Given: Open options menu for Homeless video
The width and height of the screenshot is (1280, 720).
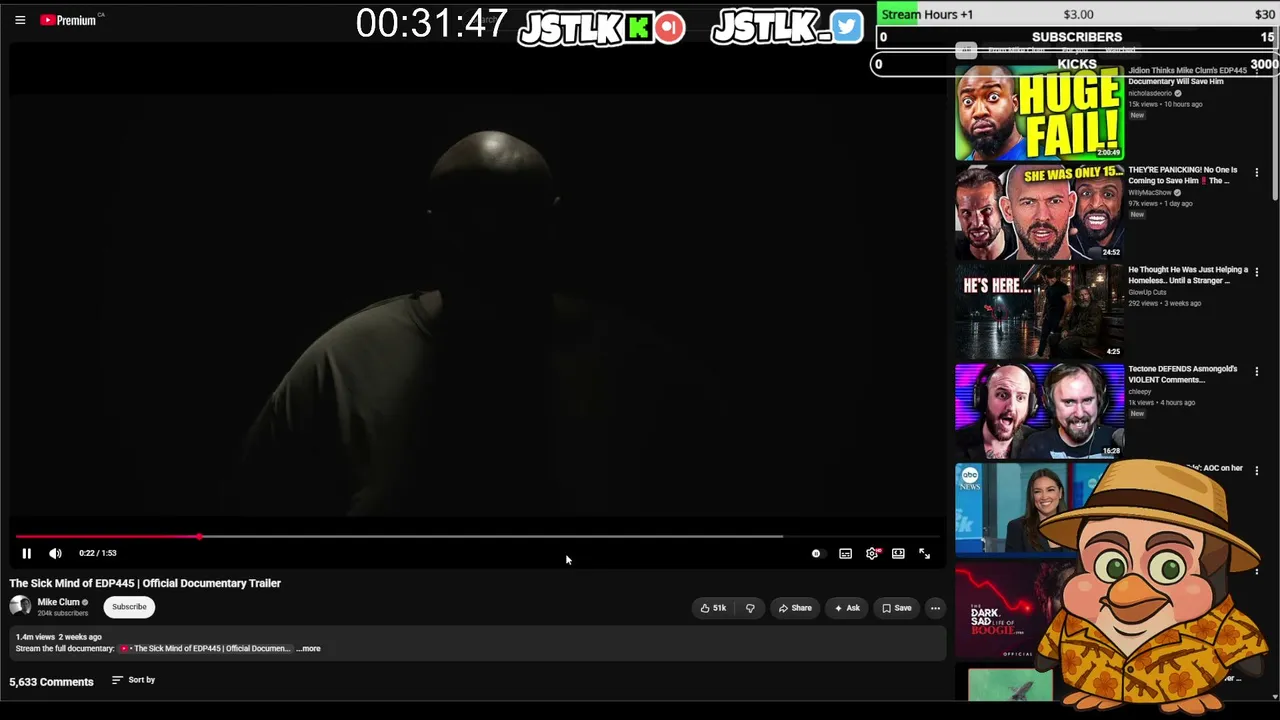Looking at the screenshot, I should coord(1257,271).
